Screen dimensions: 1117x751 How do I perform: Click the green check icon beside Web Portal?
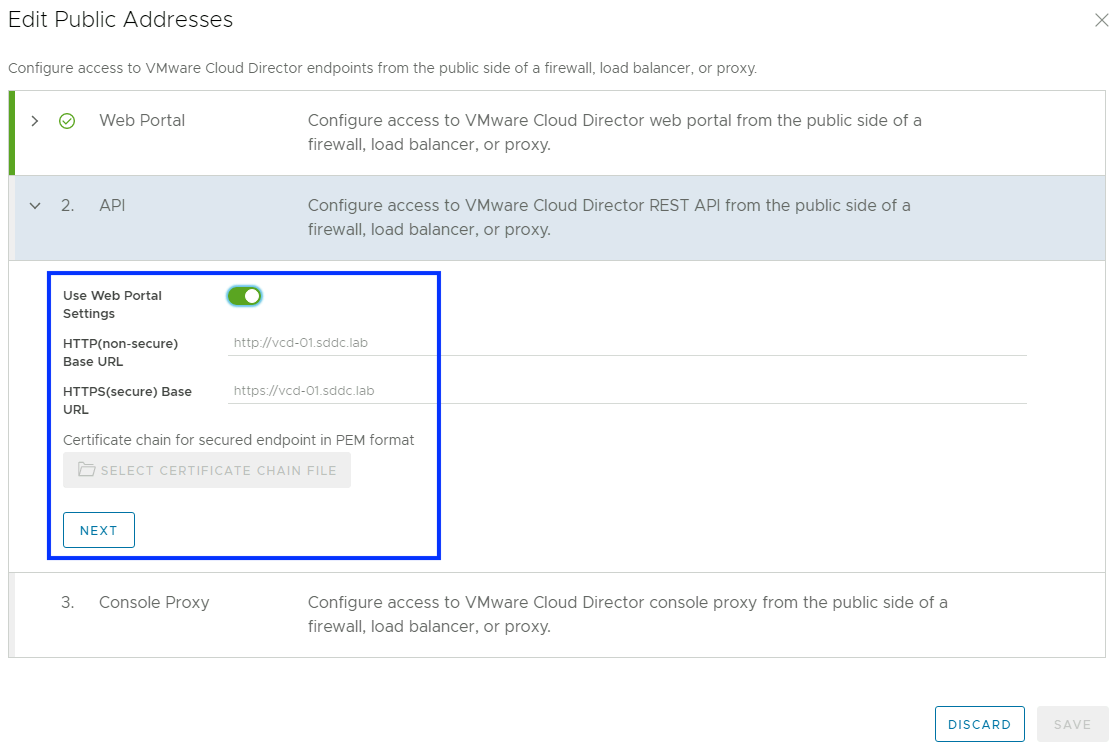tap(67, 121)
